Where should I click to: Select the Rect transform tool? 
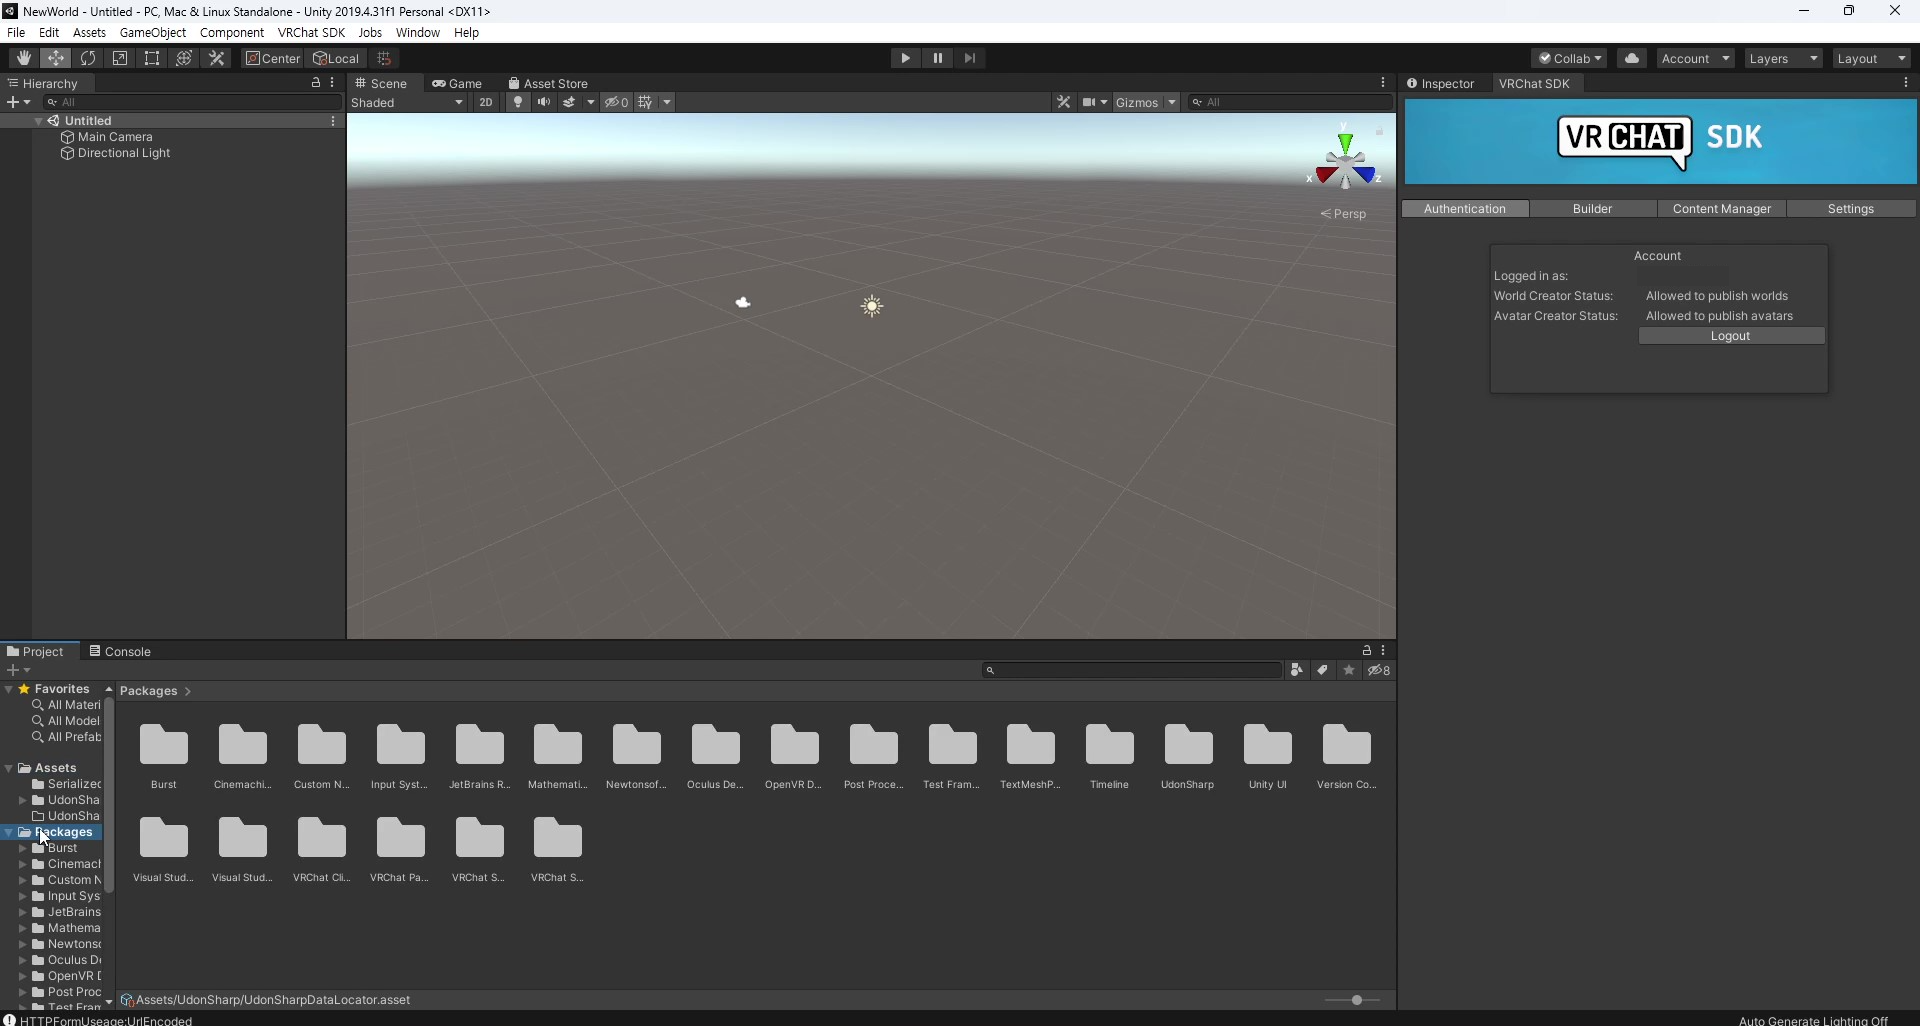(151, 58)
